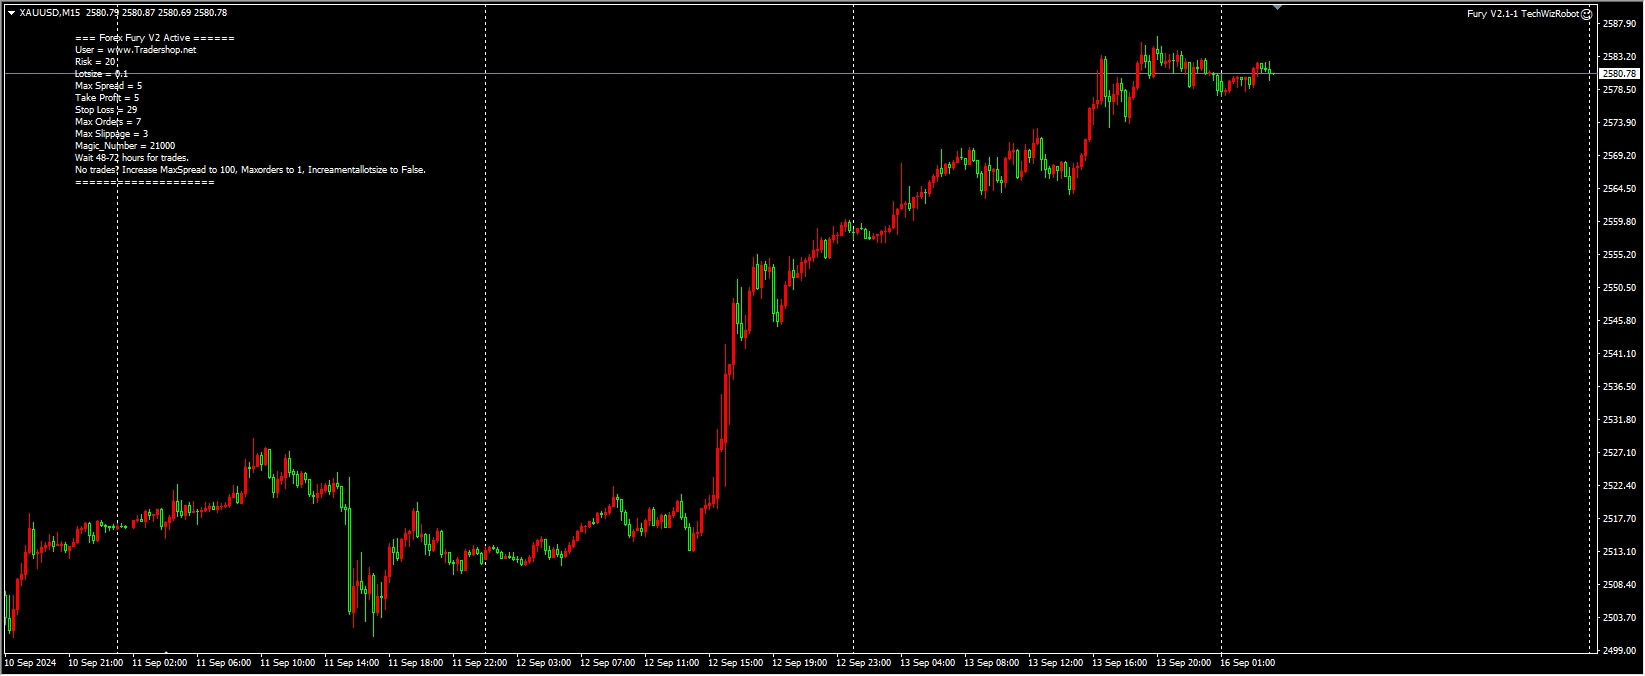Open the XAUUSD,M15 one-click trading arrow
The image size is (1645, 676).
click(x=11, y=13)
